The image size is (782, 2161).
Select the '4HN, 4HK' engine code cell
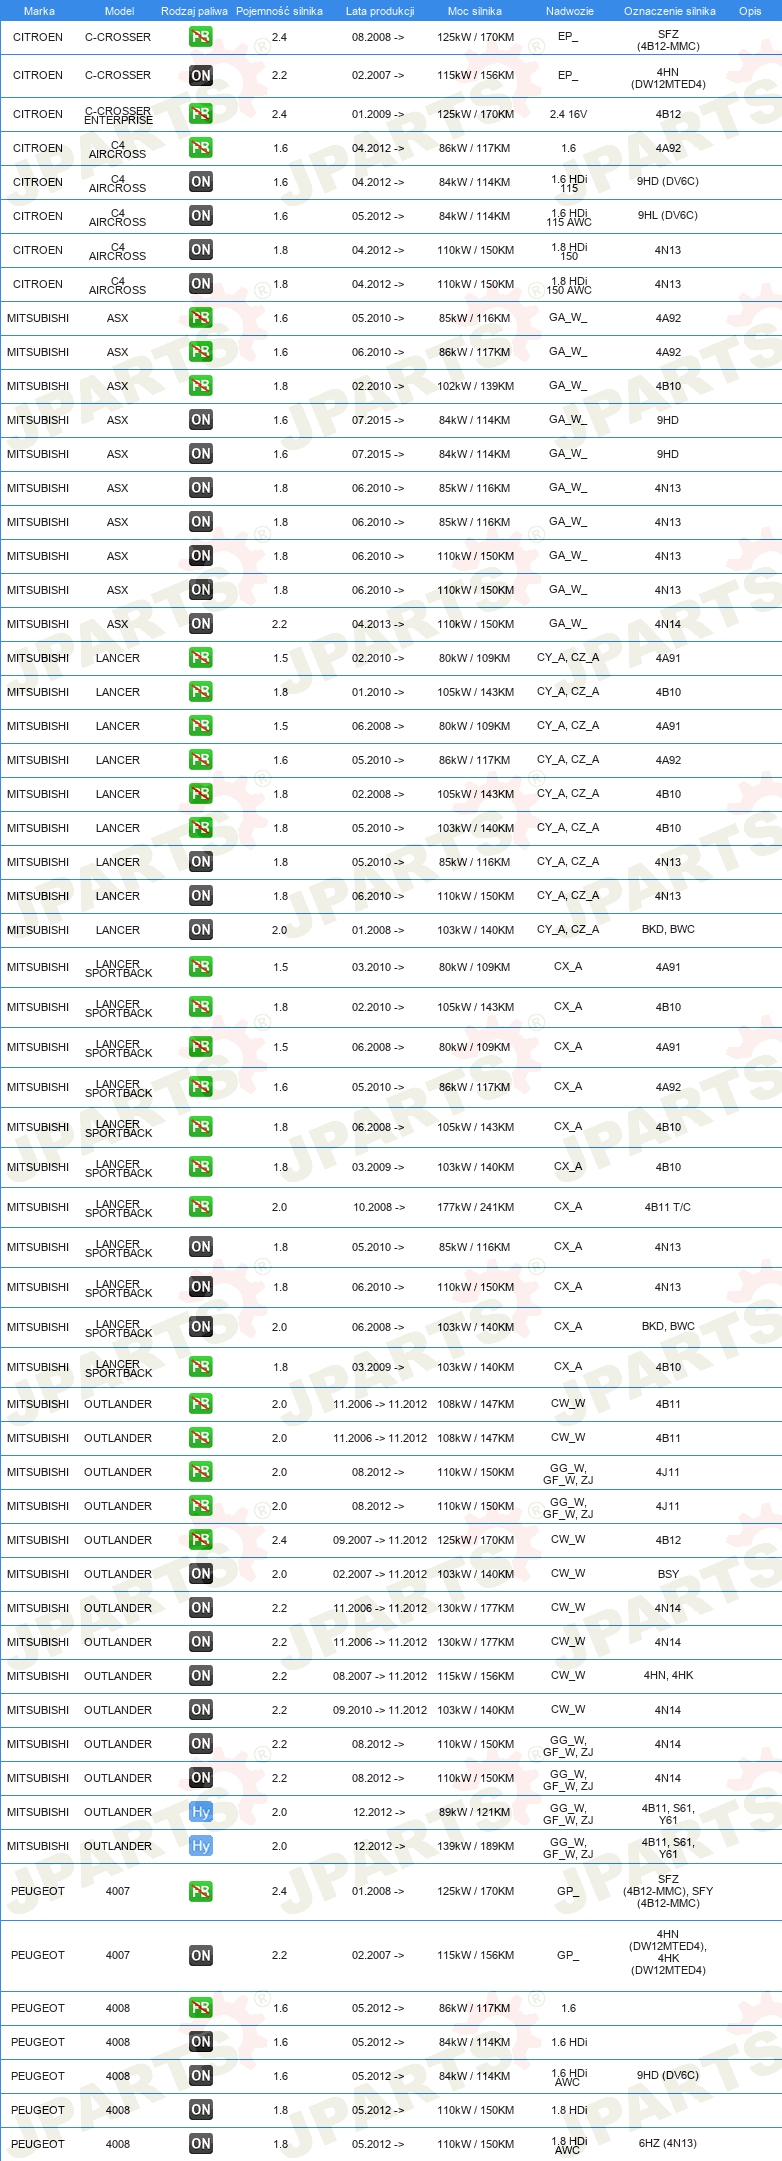668,1675
